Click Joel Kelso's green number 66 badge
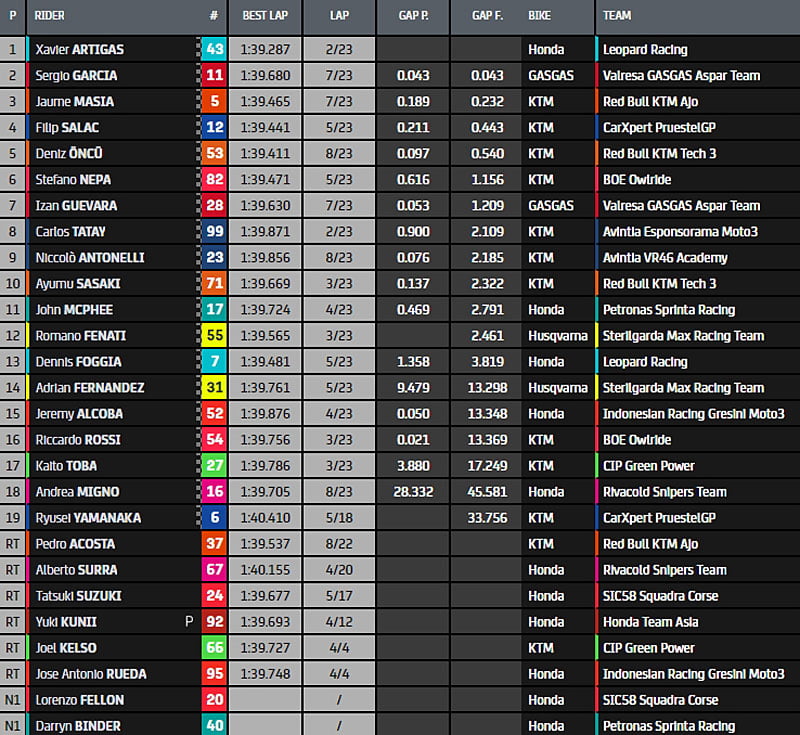 click(214, 648)
